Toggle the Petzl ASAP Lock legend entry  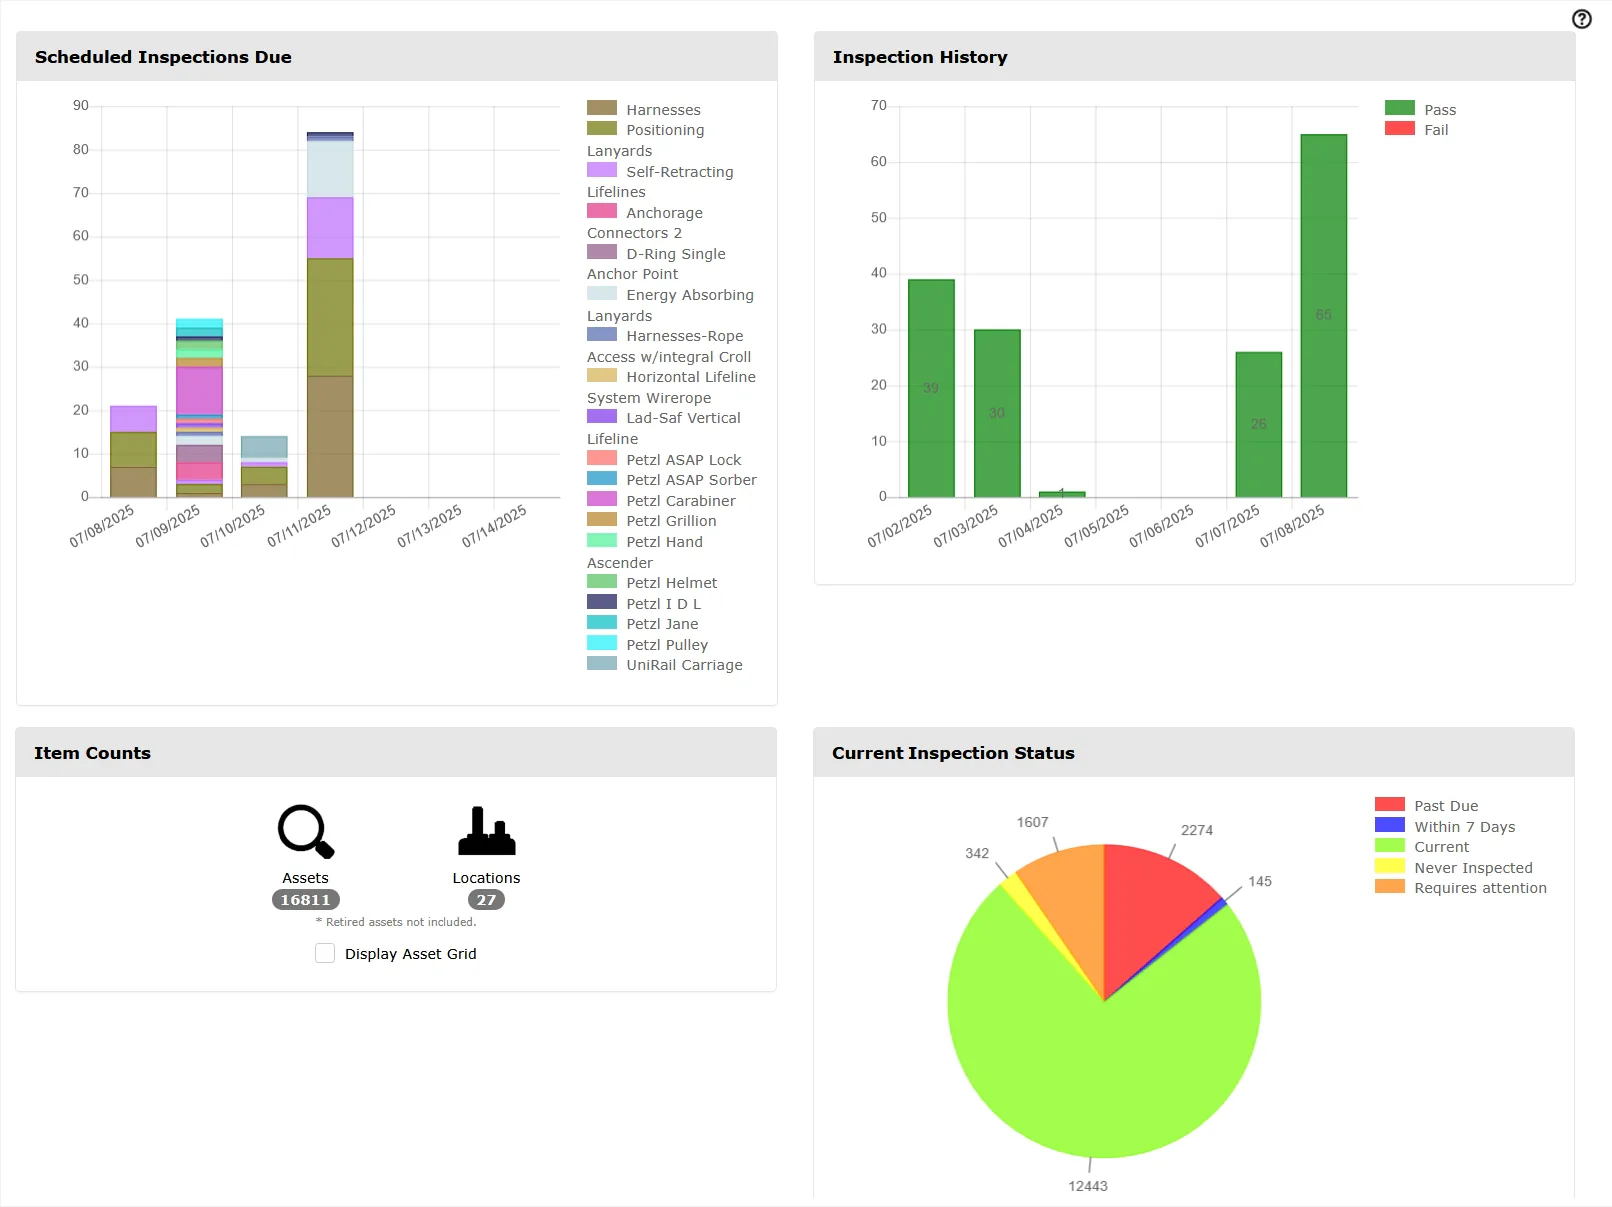[x=664, y=459]
